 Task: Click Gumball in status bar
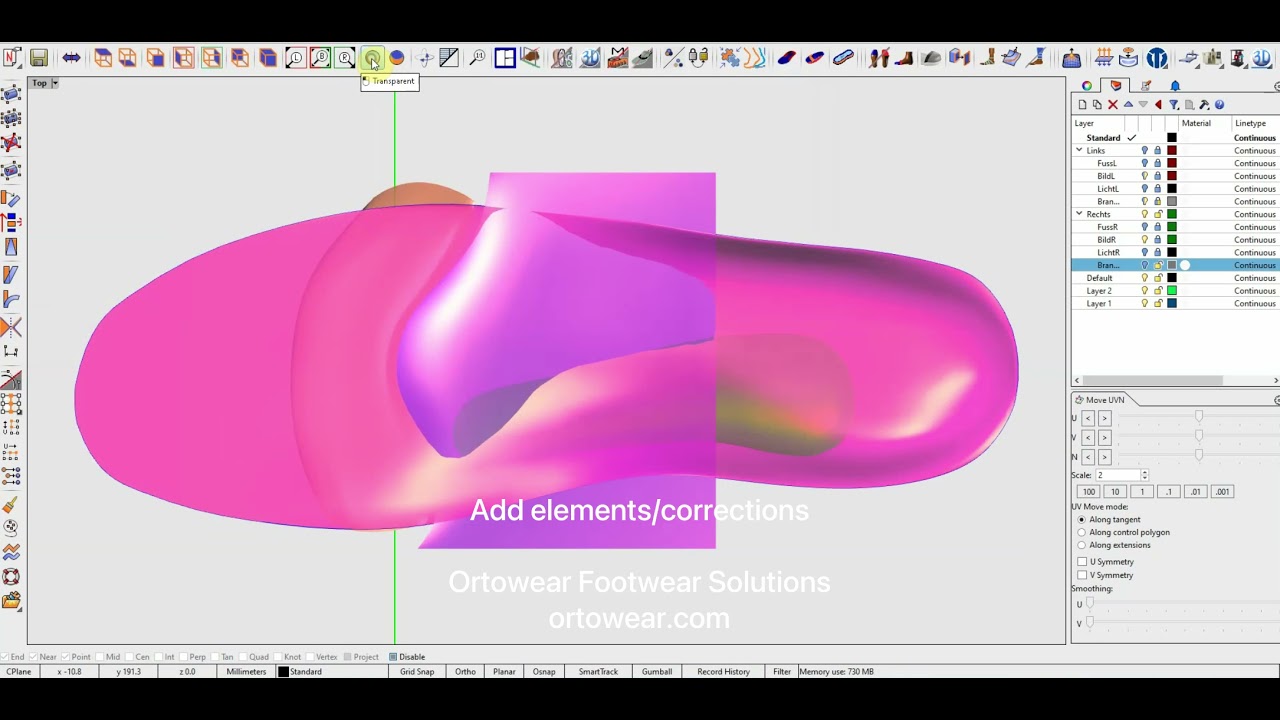tap(657, 672)
